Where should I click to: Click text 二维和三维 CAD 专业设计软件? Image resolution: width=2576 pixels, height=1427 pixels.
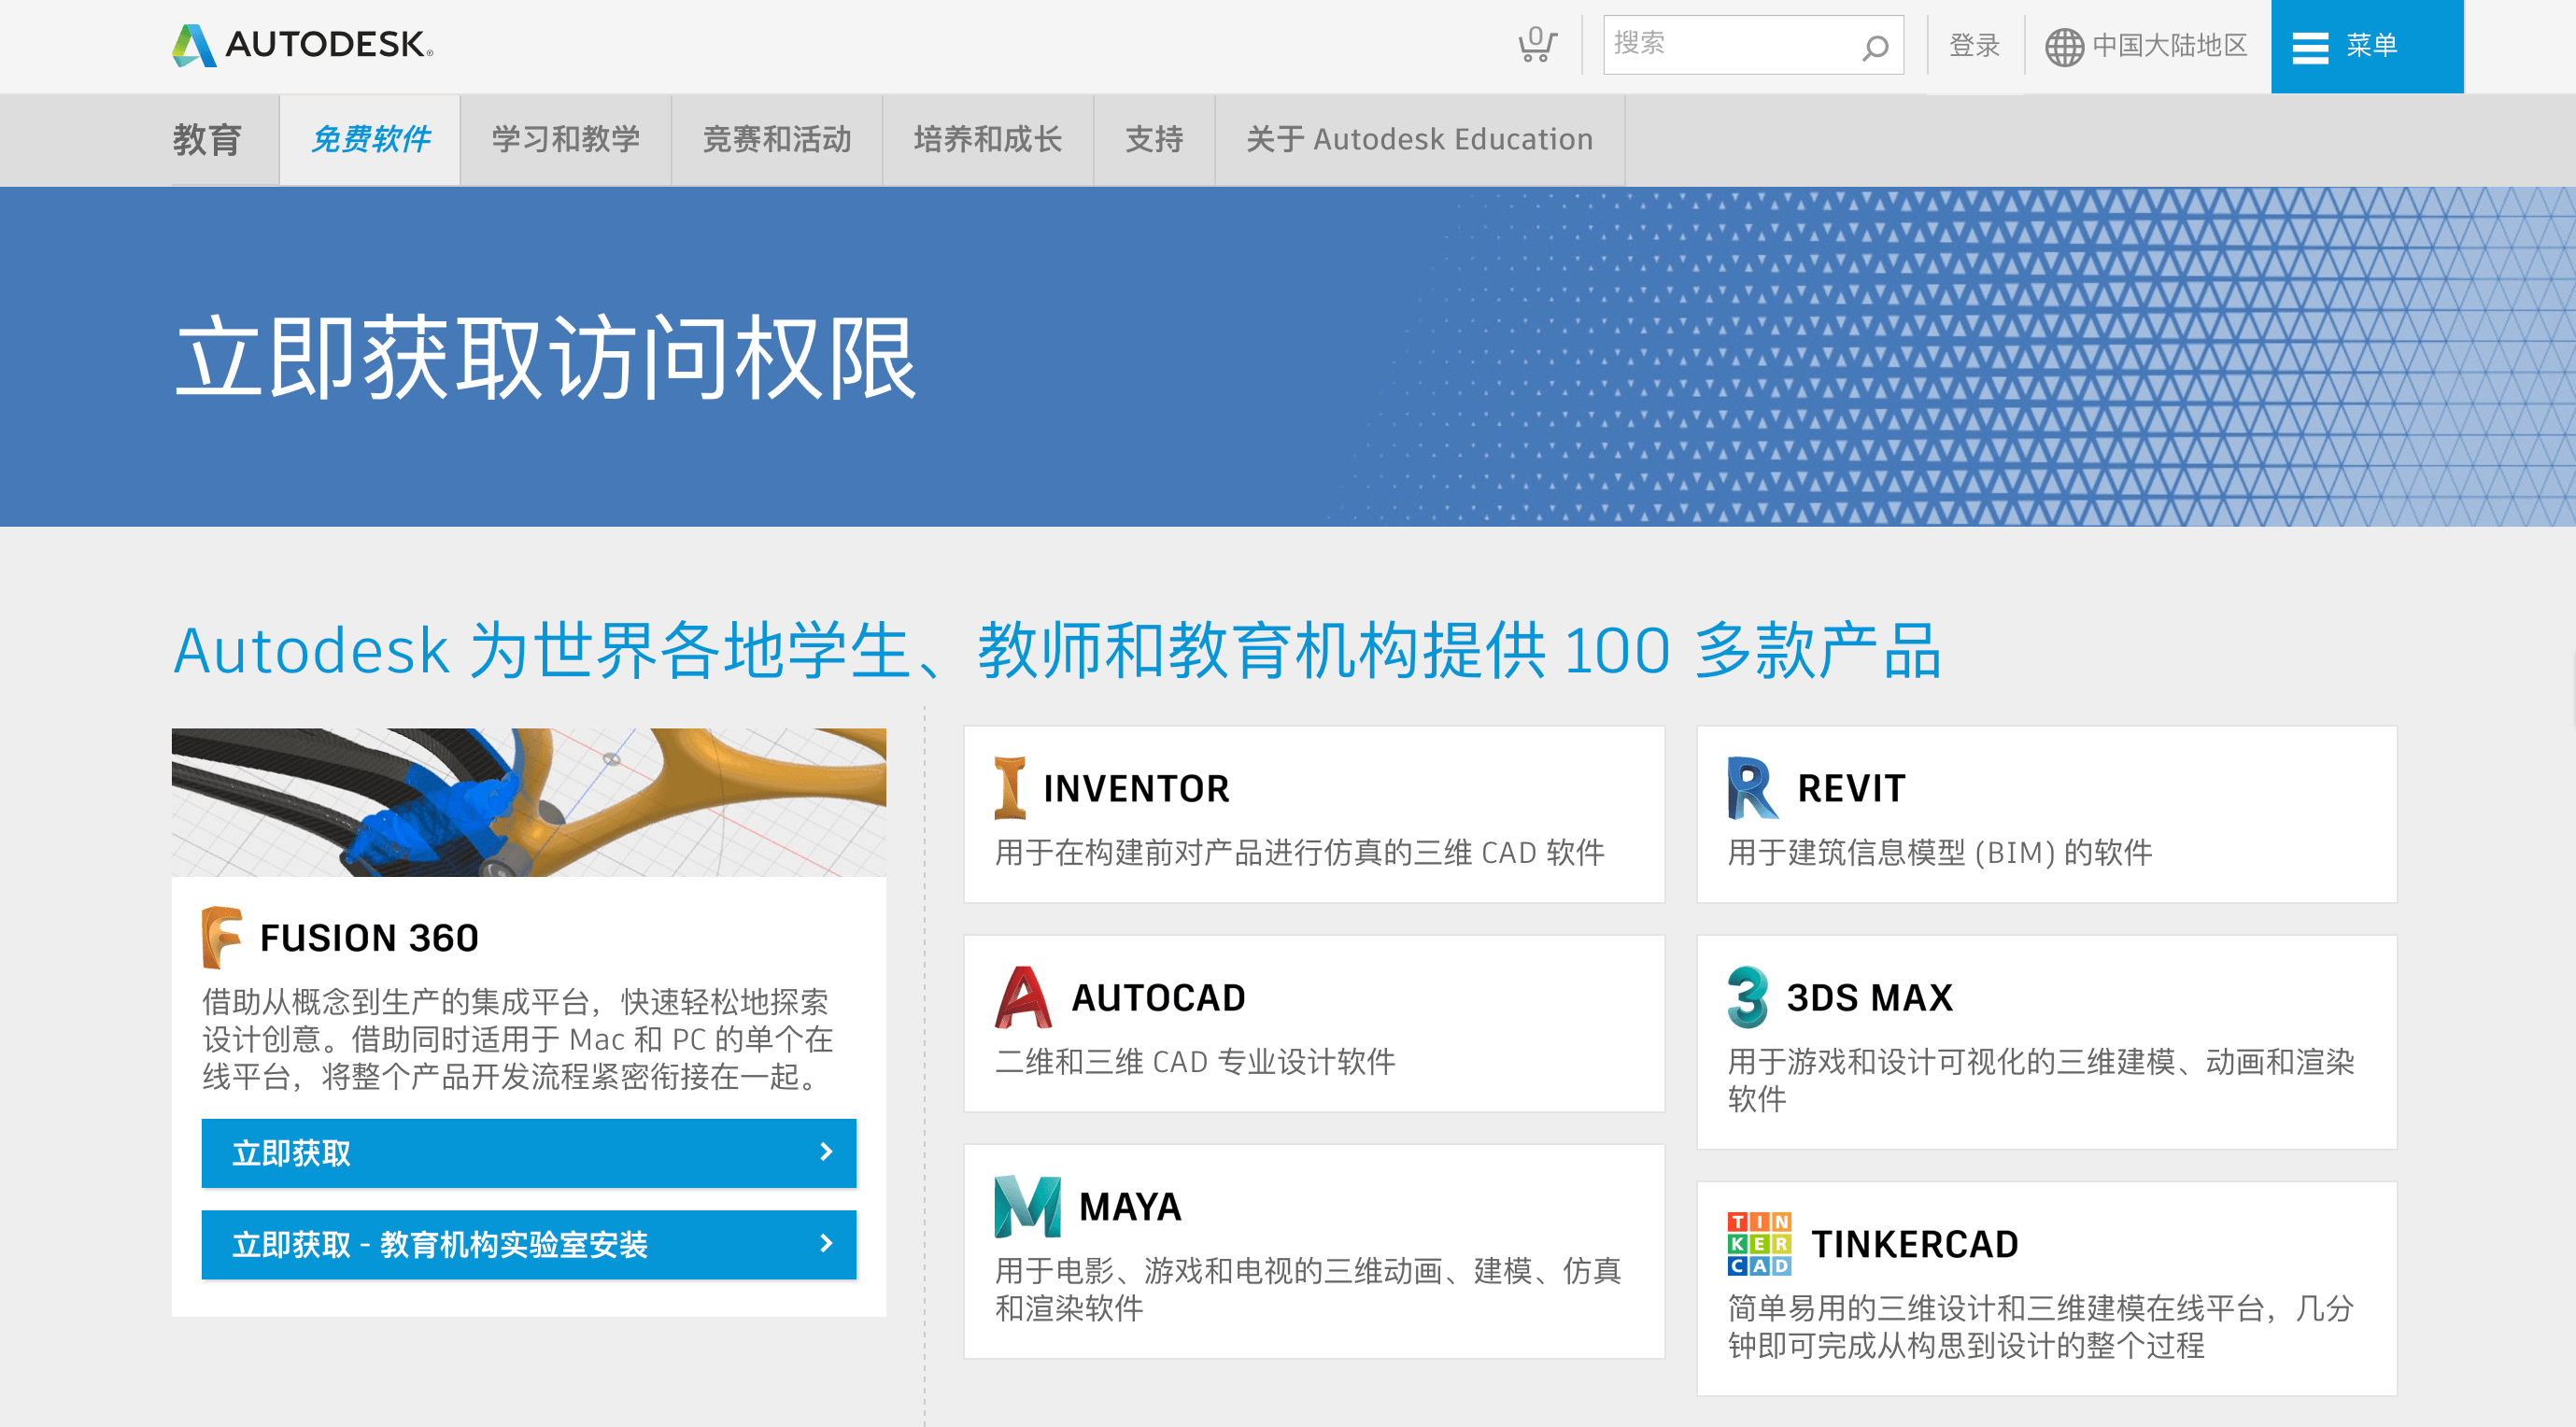[1194, 1061]
